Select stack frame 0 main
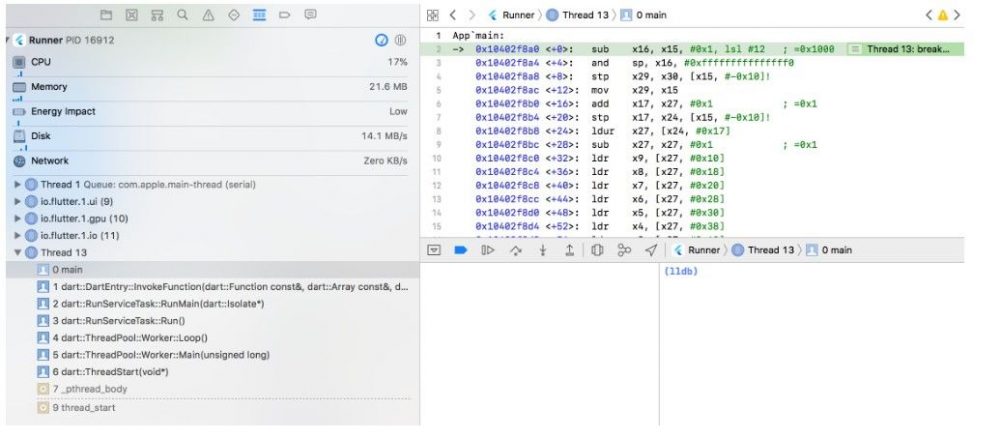This screenshot has height=438, width=1000. click(212, 270)
